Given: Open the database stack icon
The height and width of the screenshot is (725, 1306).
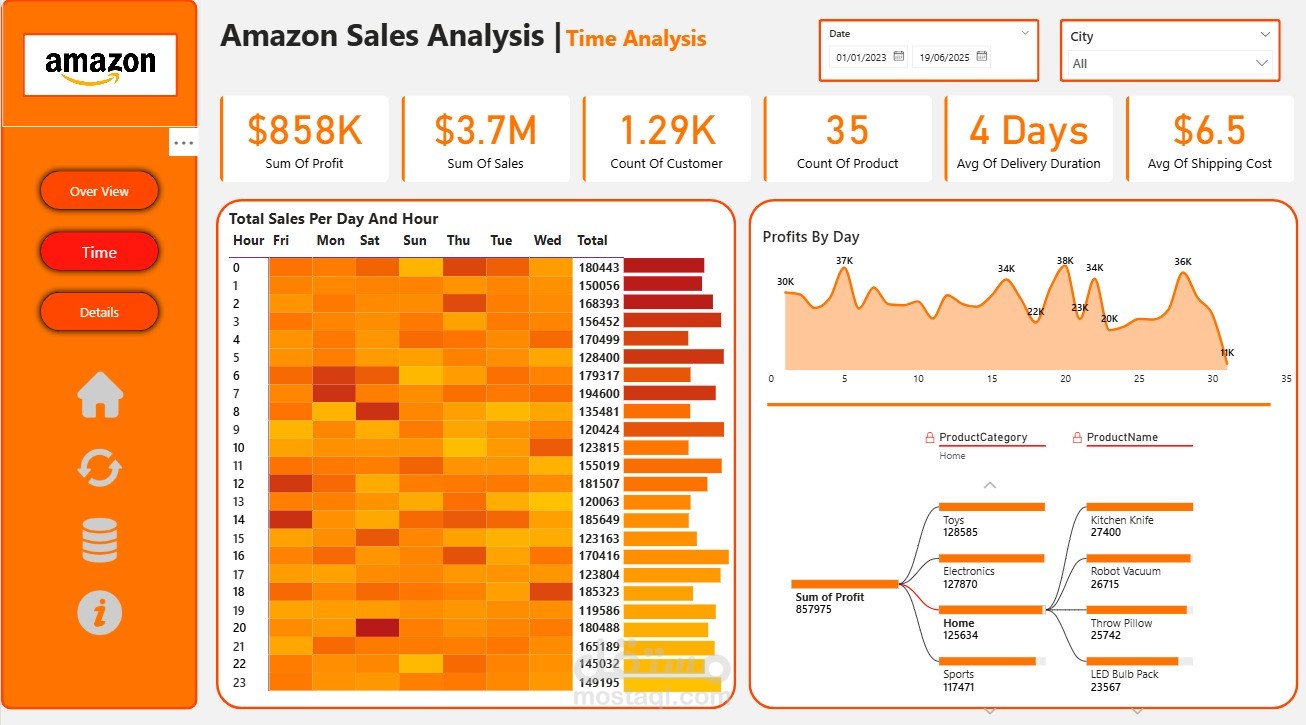Looking at the screenshot, I should coord(100,540).
